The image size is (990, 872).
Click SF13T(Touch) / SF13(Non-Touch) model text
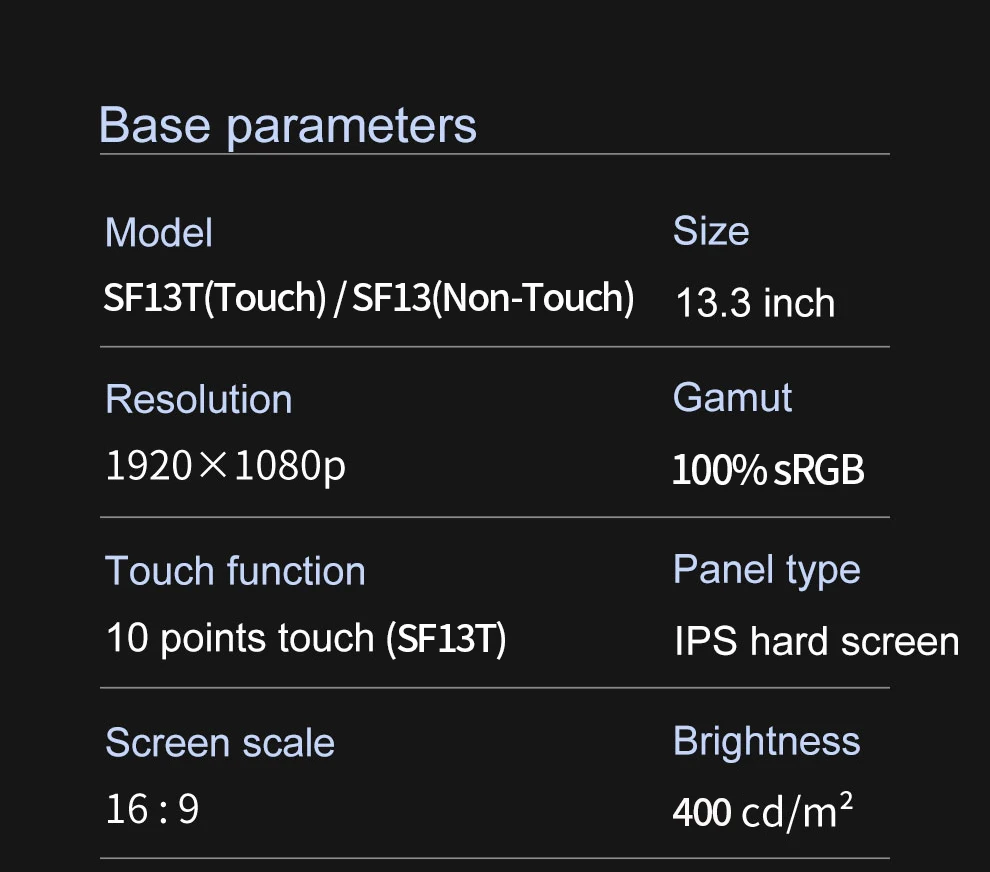pyautogui.click(x=369, y=297)
